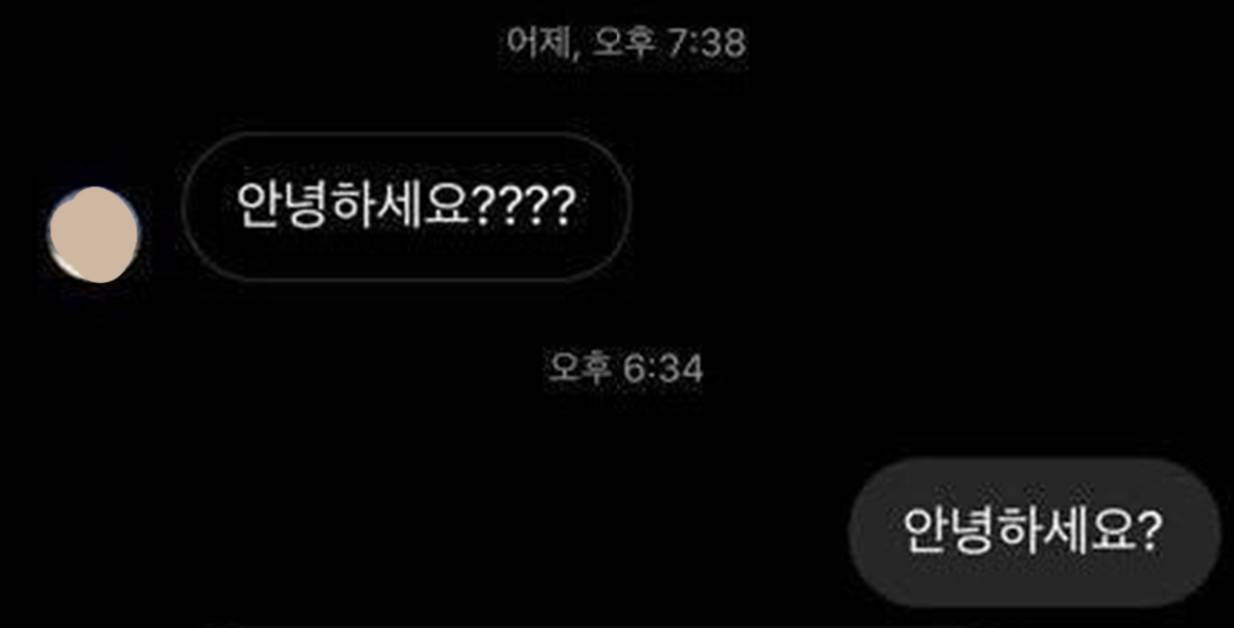The width and height of the screenshot is (1234, 628).
Task: Select the received message 안녕하세요????
Action: click(x=406, y=206)
